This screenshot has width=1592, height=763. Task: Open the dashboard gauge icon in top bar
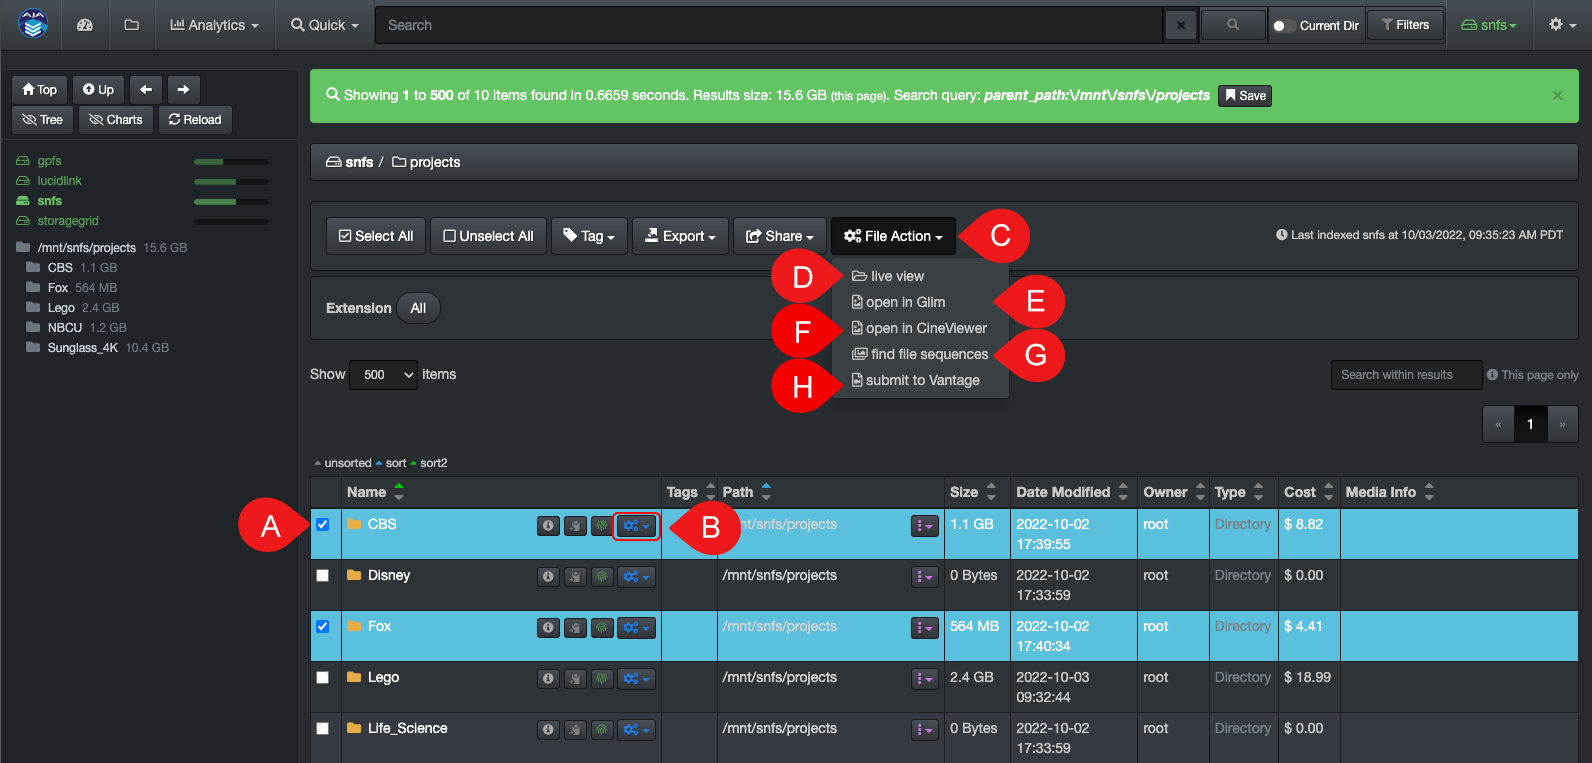click(85, 25)
